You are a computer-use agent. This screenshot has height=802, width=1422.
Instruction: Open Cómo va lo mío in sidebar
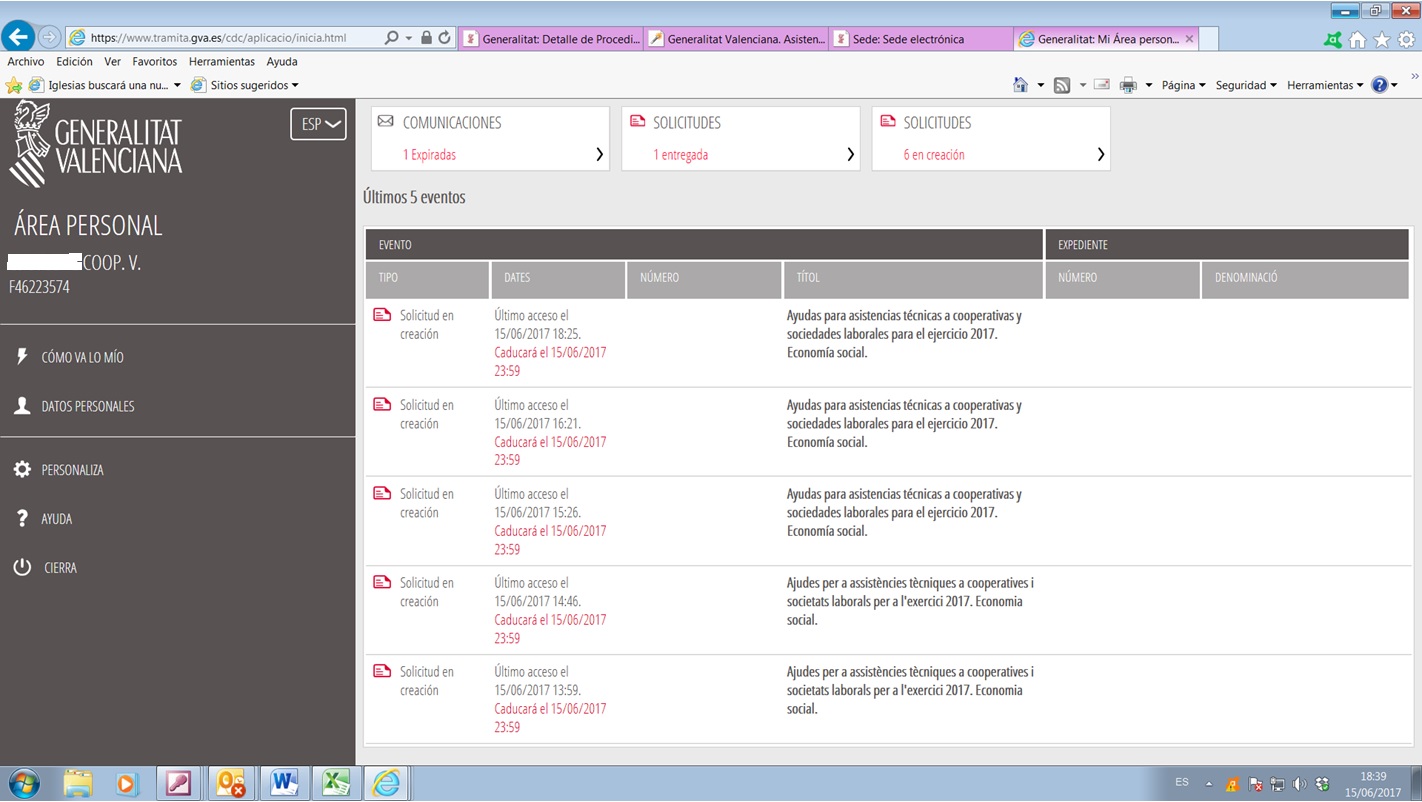82,357
